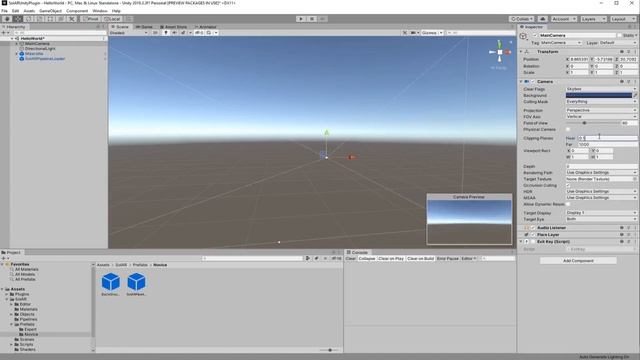Click the BackGround prefab thumbnail
Viewport: 640px width, 360px height.
[111, 282]
